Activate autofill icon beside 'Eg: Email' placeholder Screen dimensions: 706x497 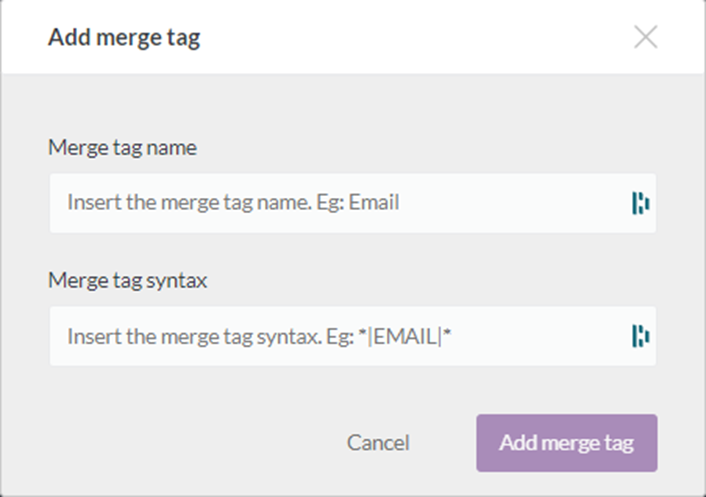(641, 203)
